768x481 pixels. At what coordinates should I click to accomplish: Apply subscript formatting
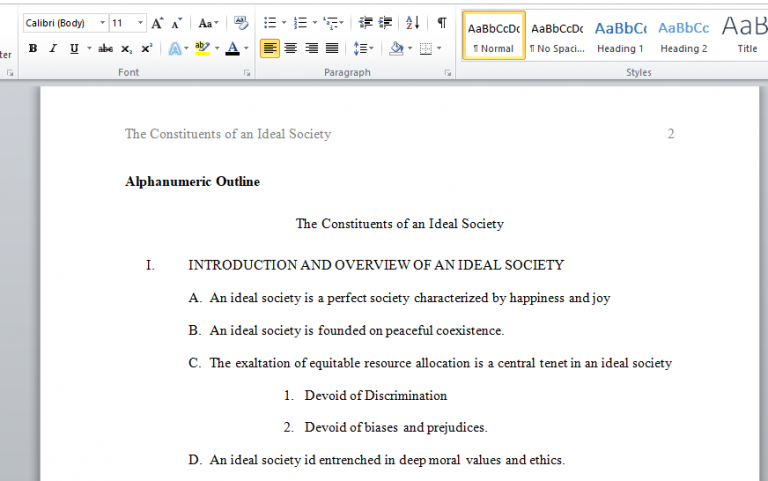coord(127,48)
